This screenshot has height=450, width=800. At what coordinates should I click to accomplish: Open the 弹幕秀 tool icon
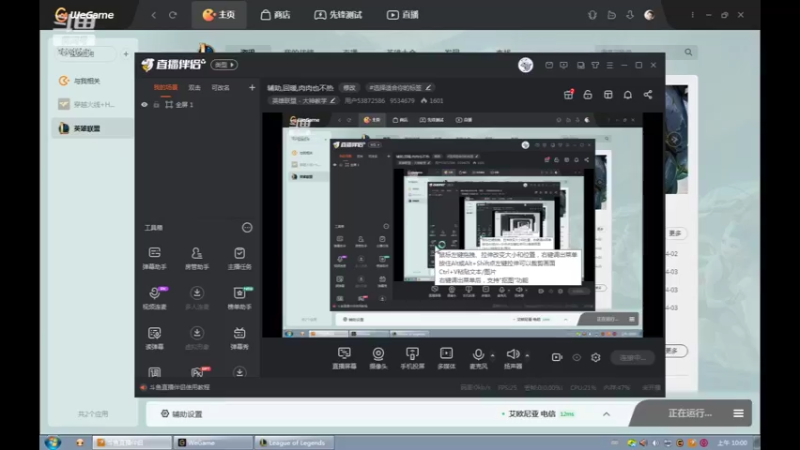(x=239, y=338)
